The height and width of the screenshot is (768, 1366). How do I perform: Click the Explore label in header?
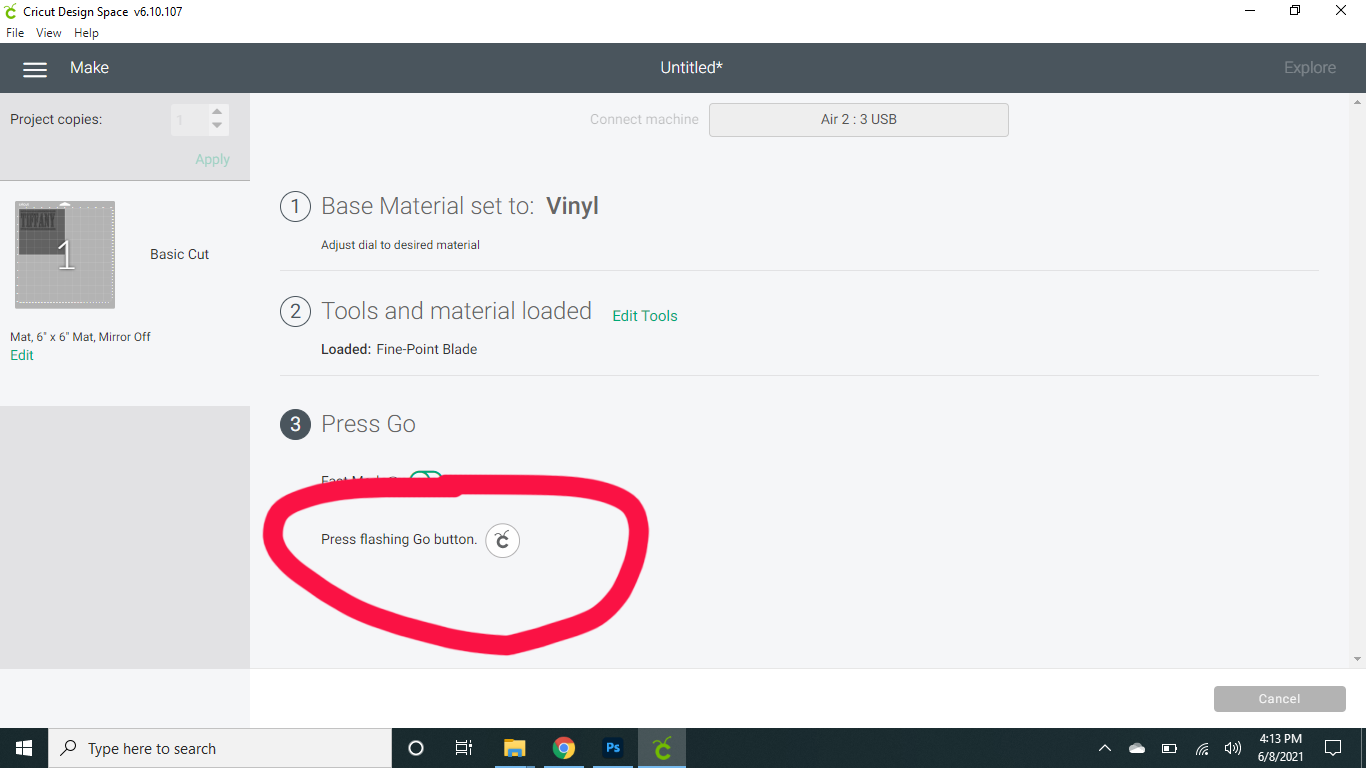[1310, 68]
